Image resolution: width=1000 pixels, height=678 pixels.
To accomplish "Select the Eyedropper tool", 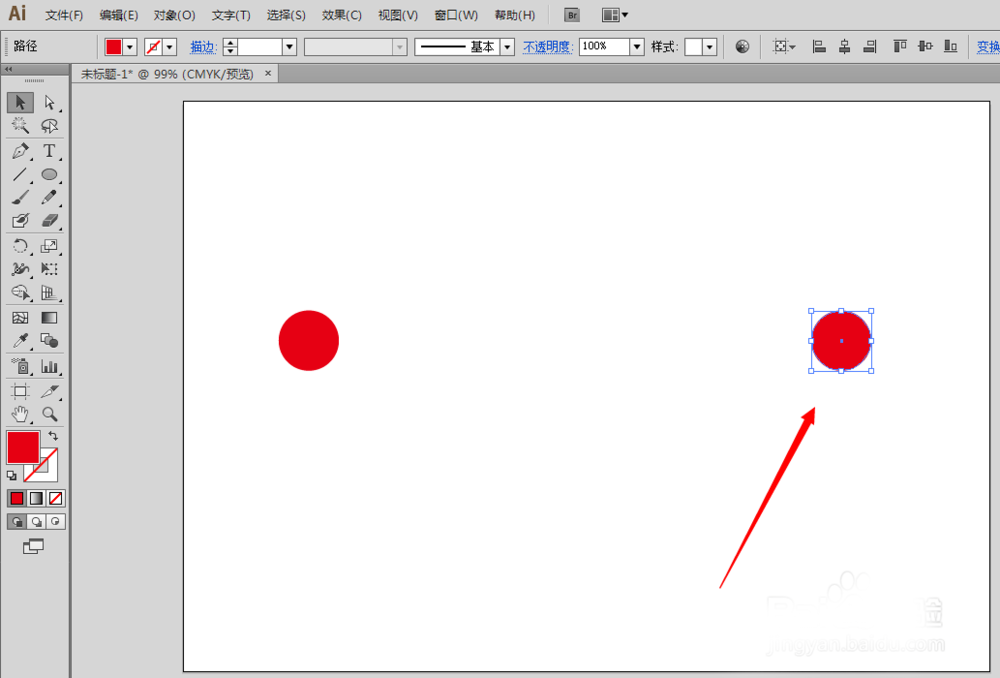I will click(x=20, y=341).
